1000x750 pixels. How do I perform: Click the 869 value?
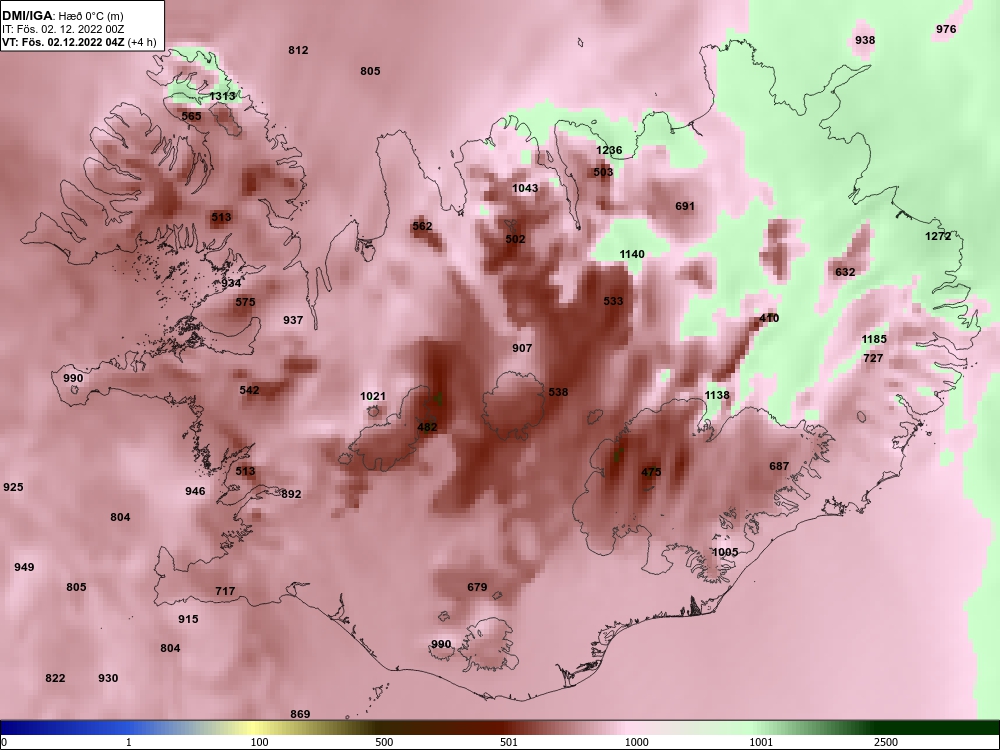click(x=300, y=714)
